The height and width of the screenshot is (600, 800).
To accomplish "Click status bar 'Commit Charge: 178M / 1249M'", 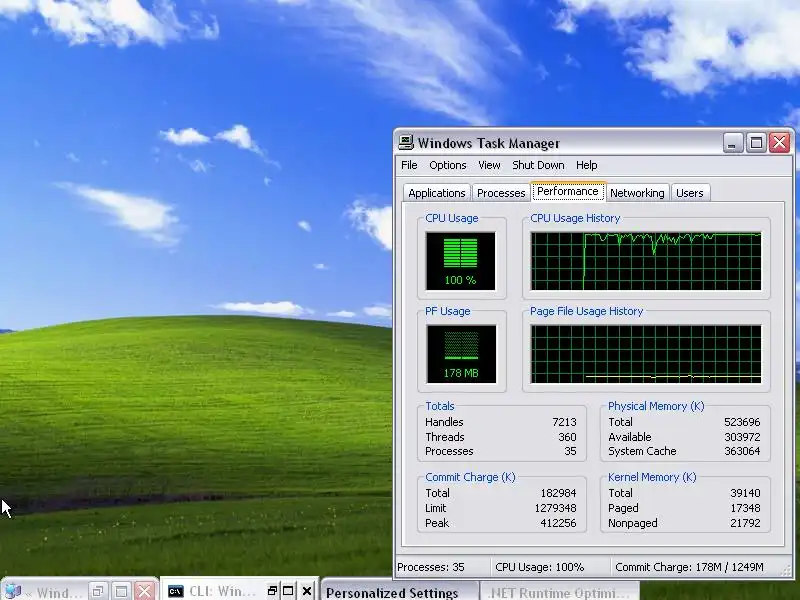I will pos(689,567).
